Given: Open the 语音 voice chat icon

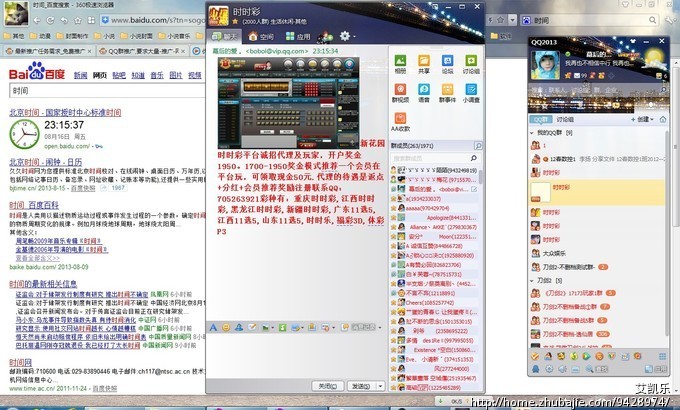Looking at the screenshot, I should tap(424, 92).
